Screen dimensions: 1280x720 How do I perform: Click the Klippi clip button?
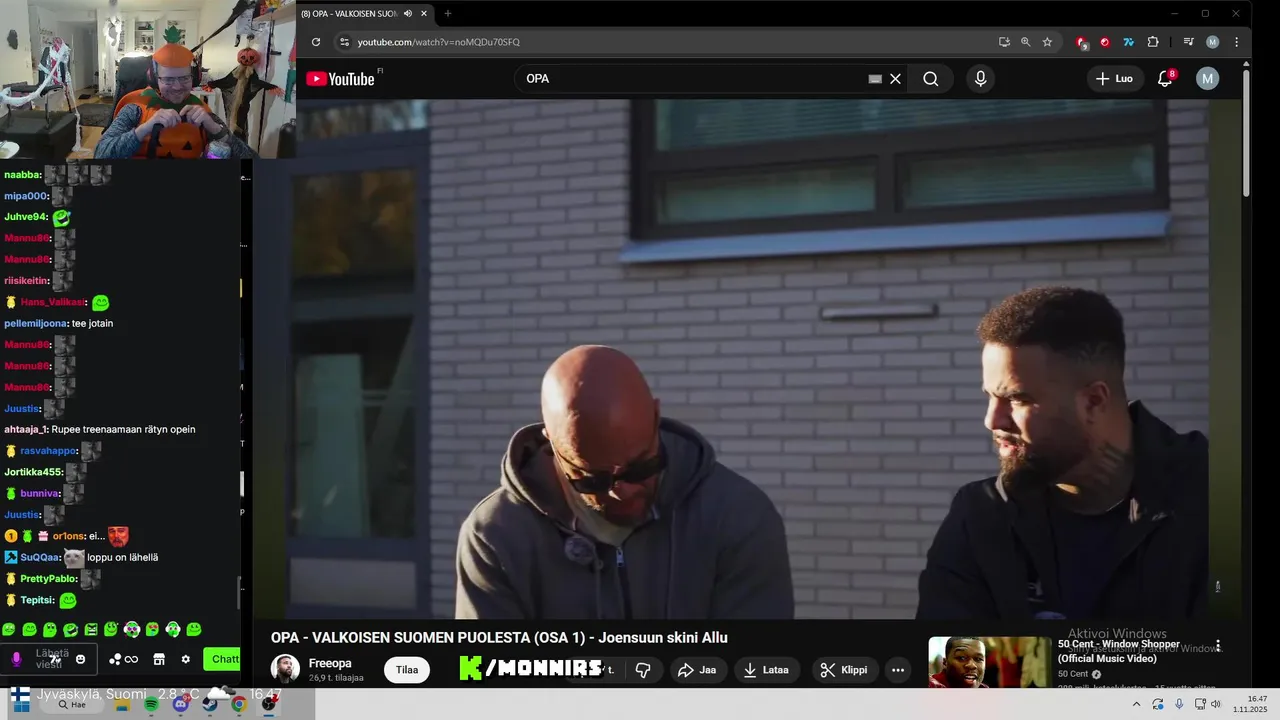845,670
